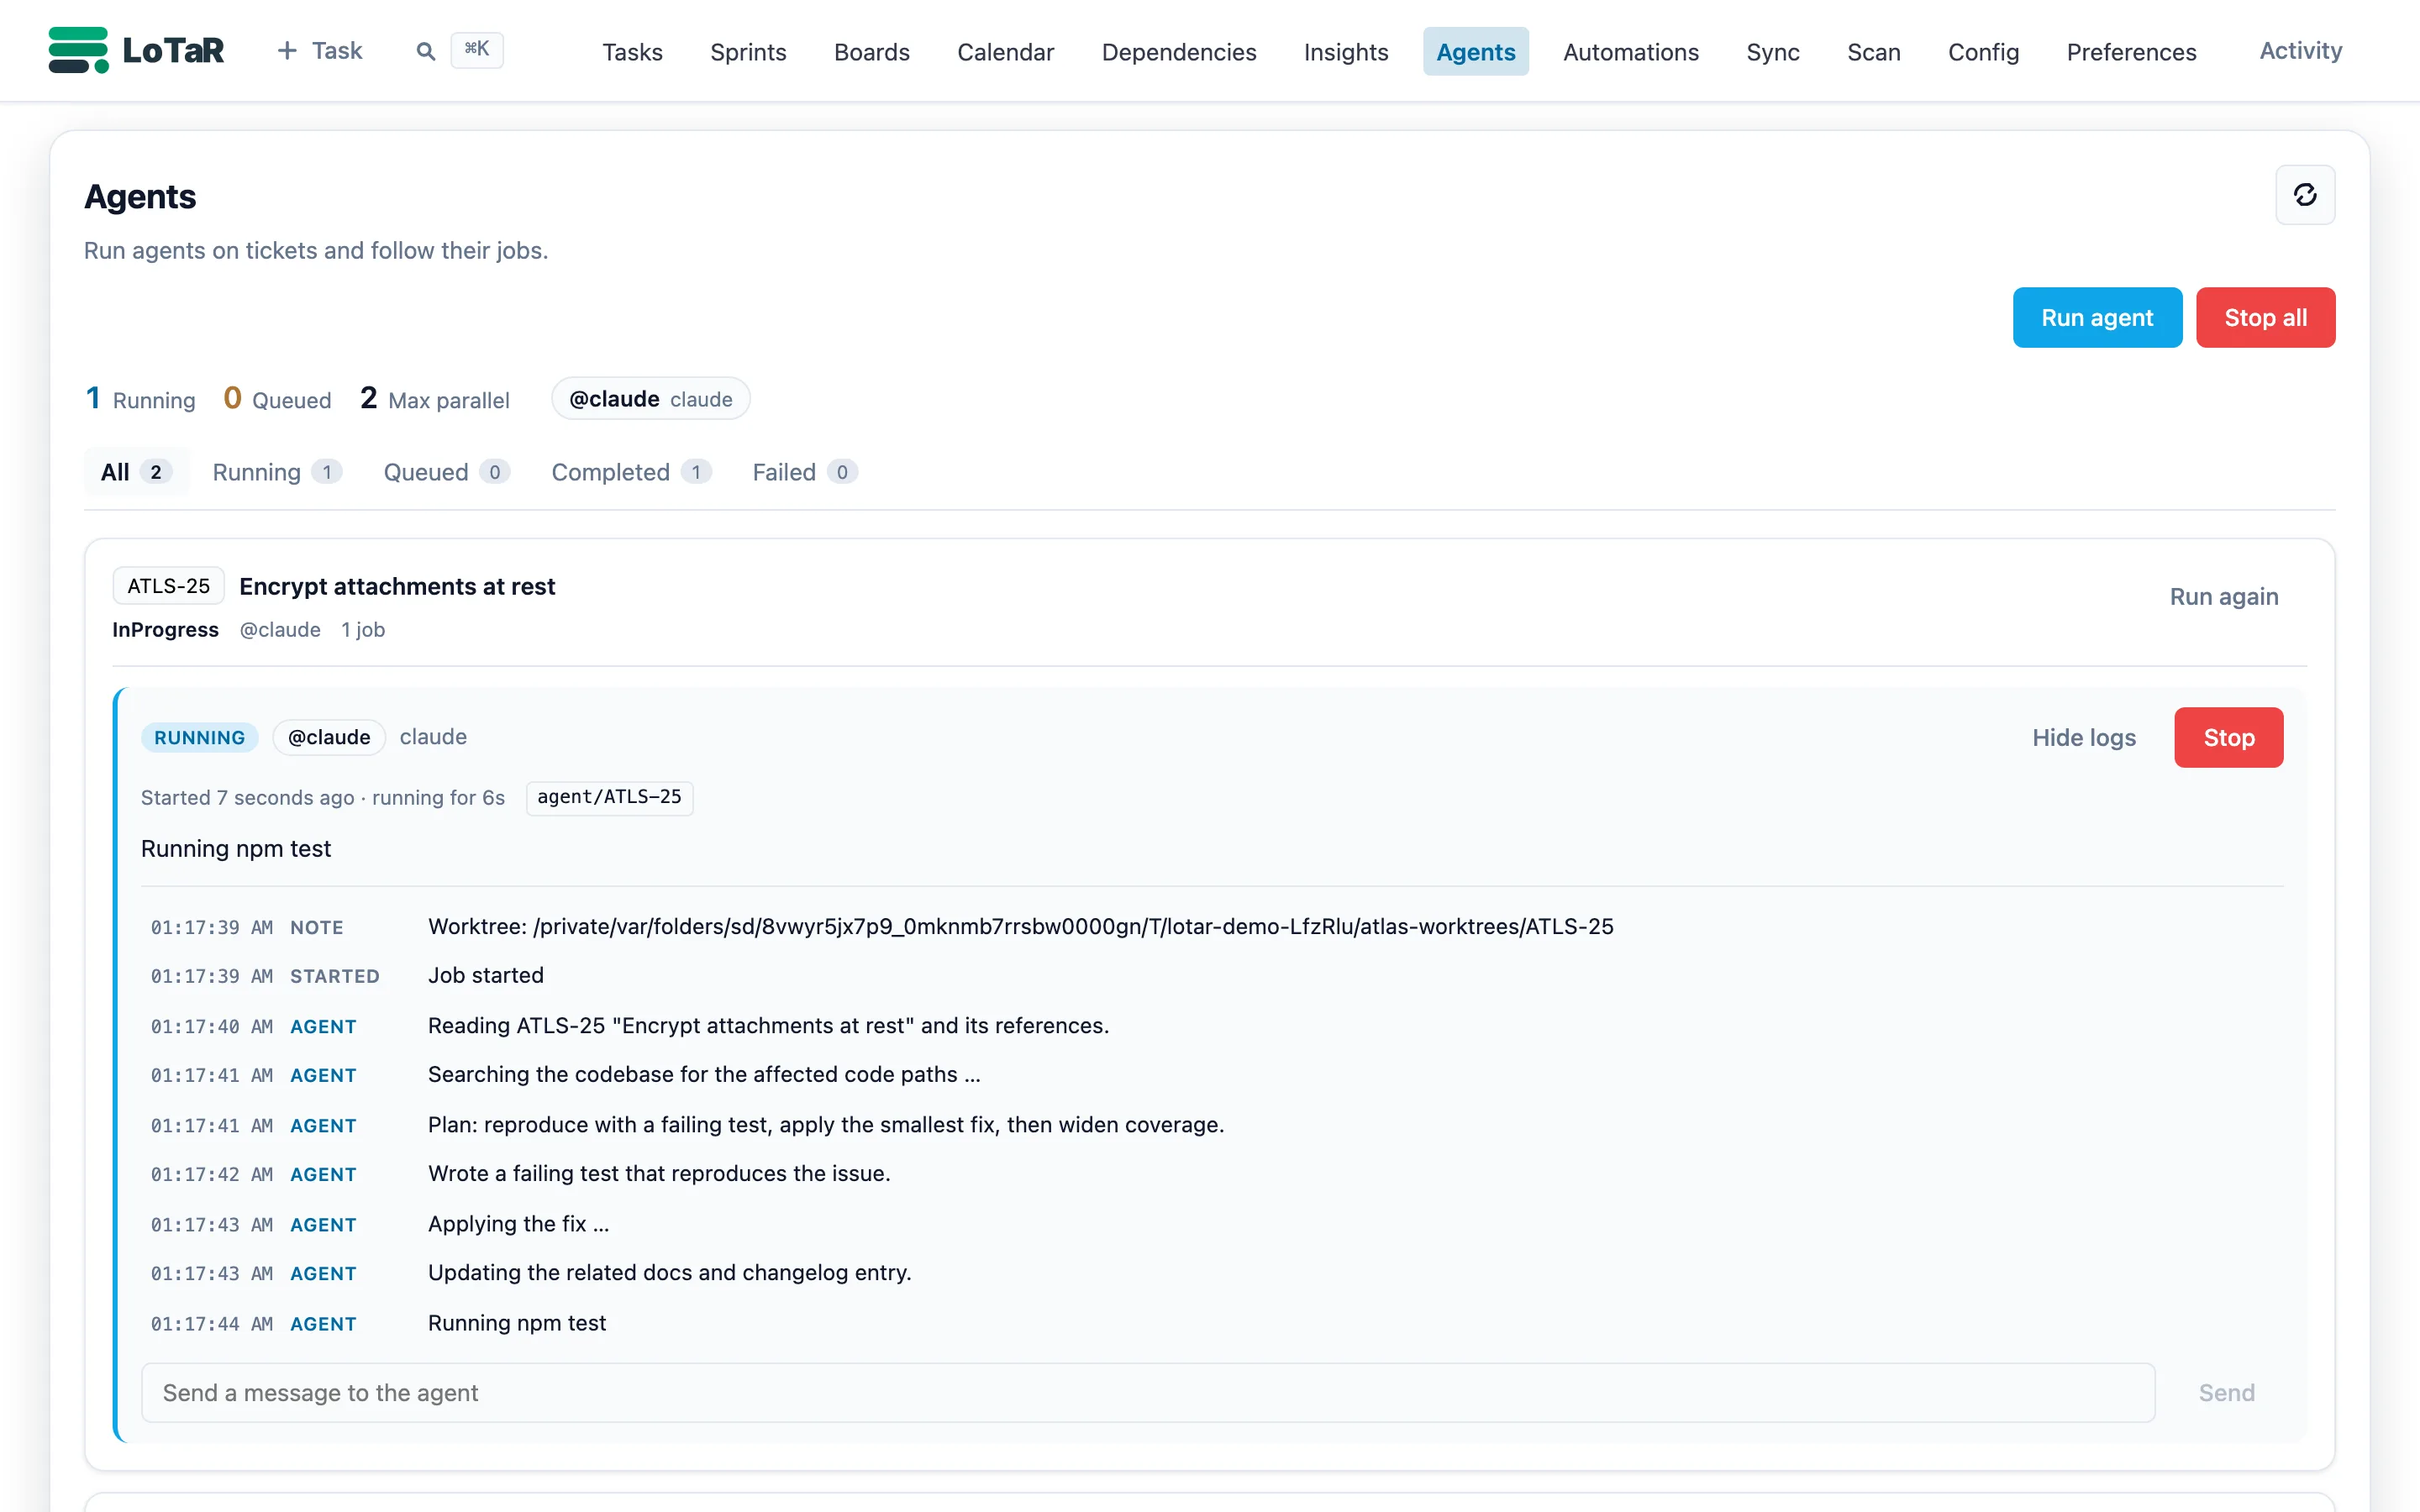The height and width of the screenshot is (1512, 2420).
Task: Collapse logs with Hide logs
Action: coord(2084,738)
